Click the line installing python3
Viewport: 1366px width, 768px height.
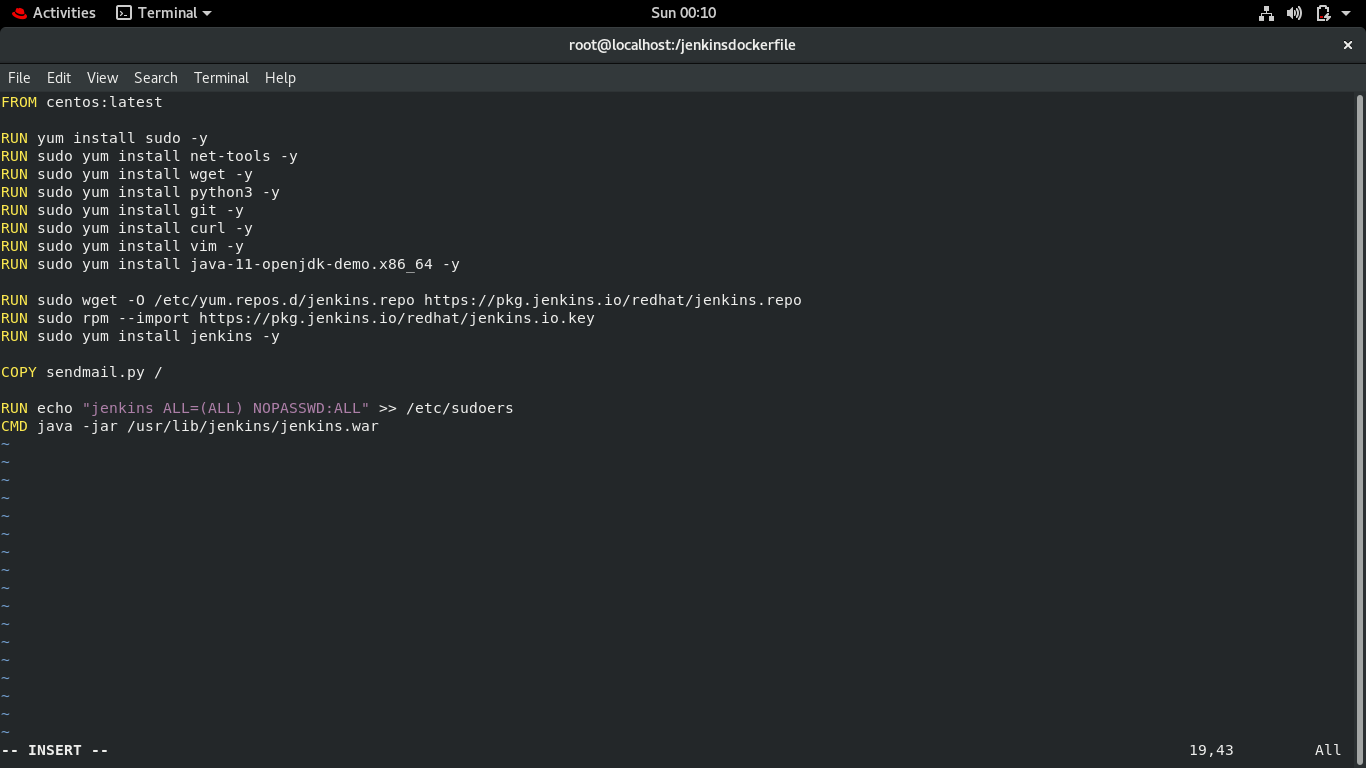click(140, 192)
